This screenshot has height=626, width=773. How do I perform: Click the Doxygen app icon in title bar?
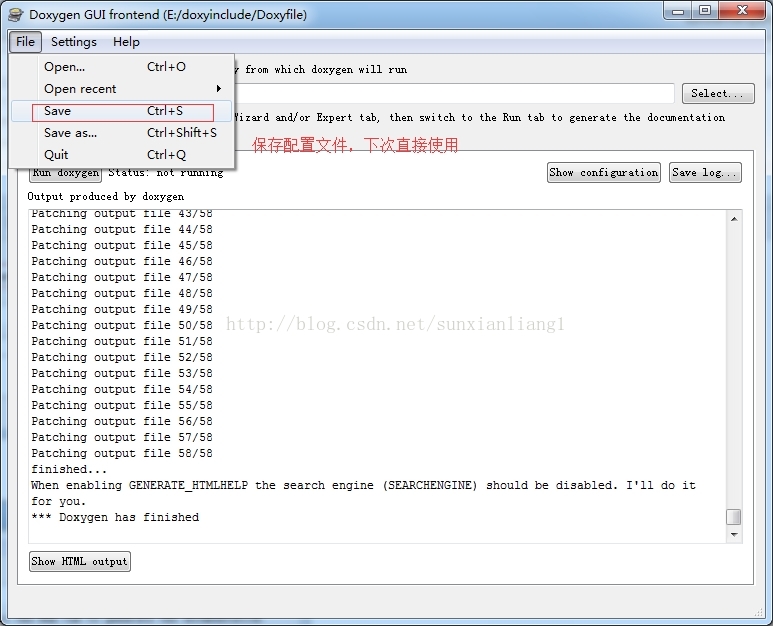point(16,15)
